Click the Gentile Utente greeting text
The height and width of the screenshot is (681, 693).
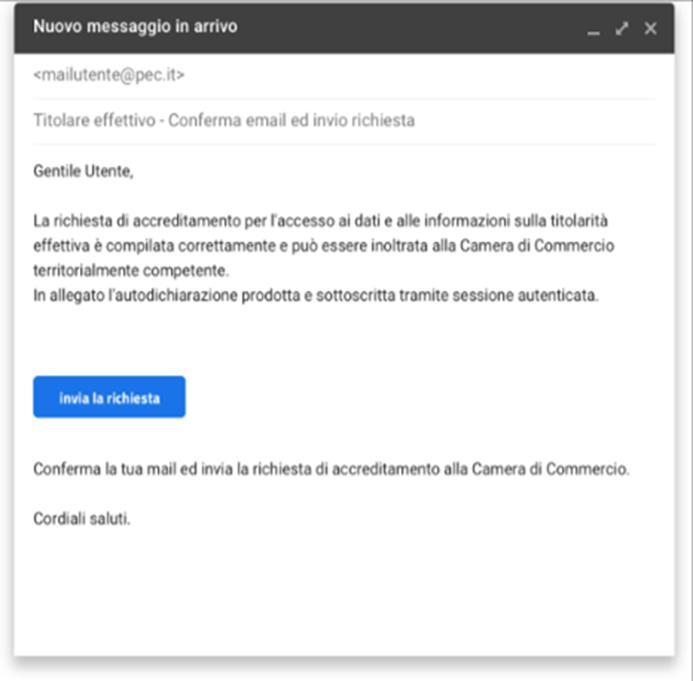84,171
